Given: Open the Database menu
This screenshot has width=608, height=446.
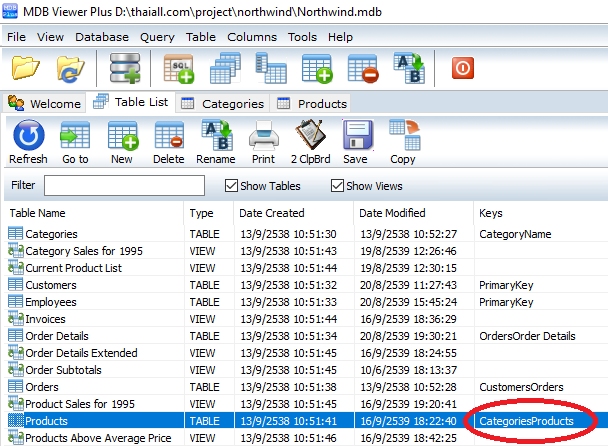Looking at the screenshot, I should 102,37.
